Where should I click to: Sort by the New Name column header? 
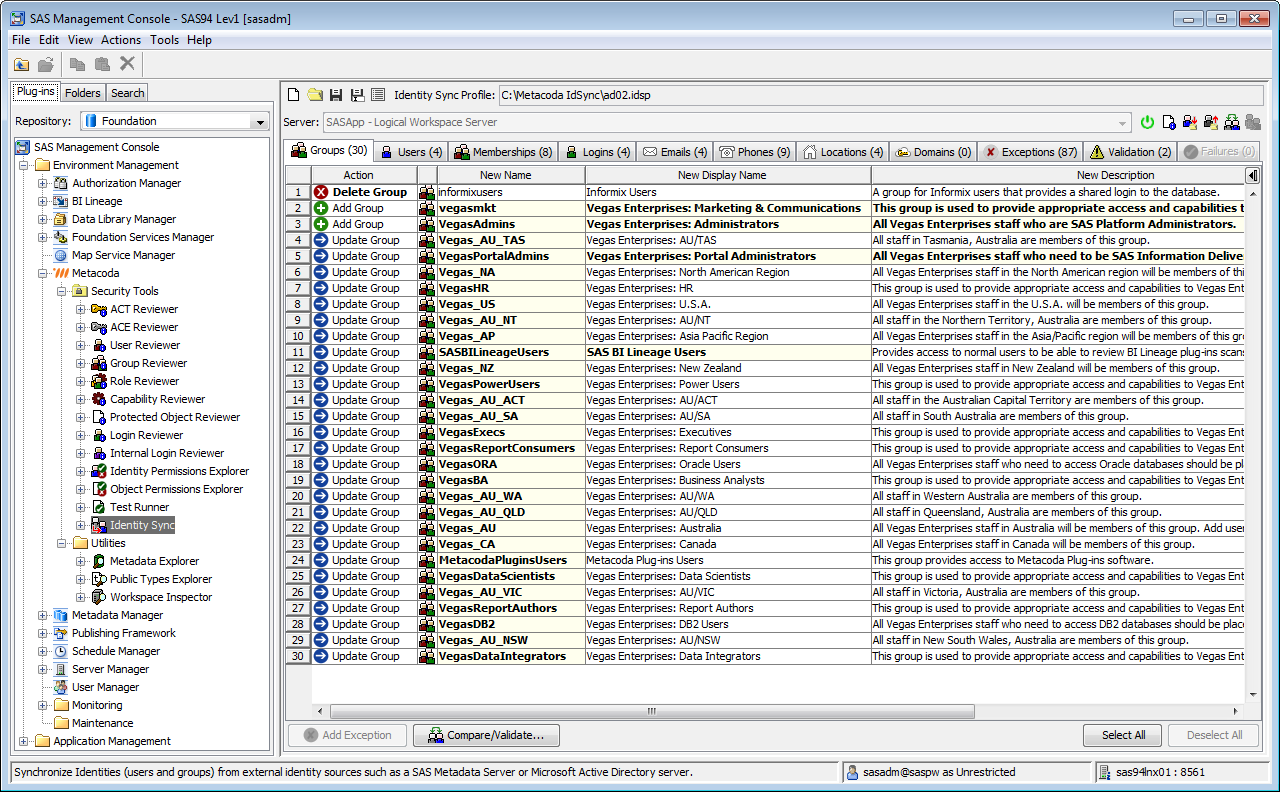pos(511,175)
